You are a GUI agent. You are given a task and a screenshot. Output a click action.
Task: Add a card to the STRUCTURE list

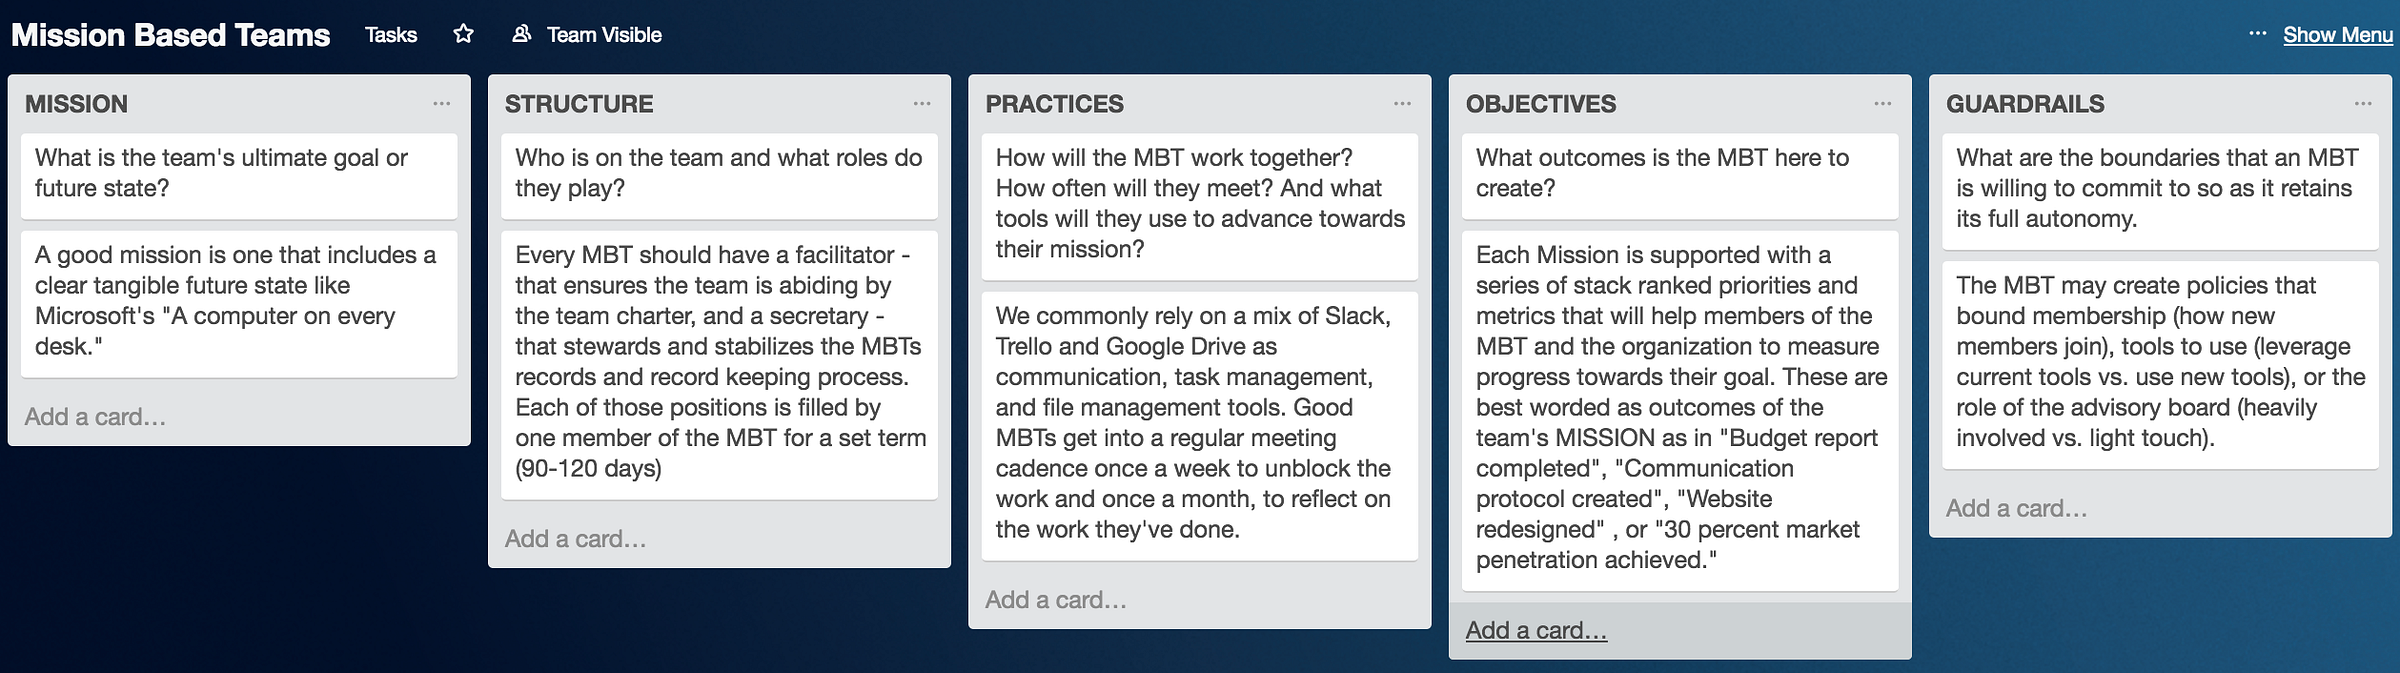(576, 539)
